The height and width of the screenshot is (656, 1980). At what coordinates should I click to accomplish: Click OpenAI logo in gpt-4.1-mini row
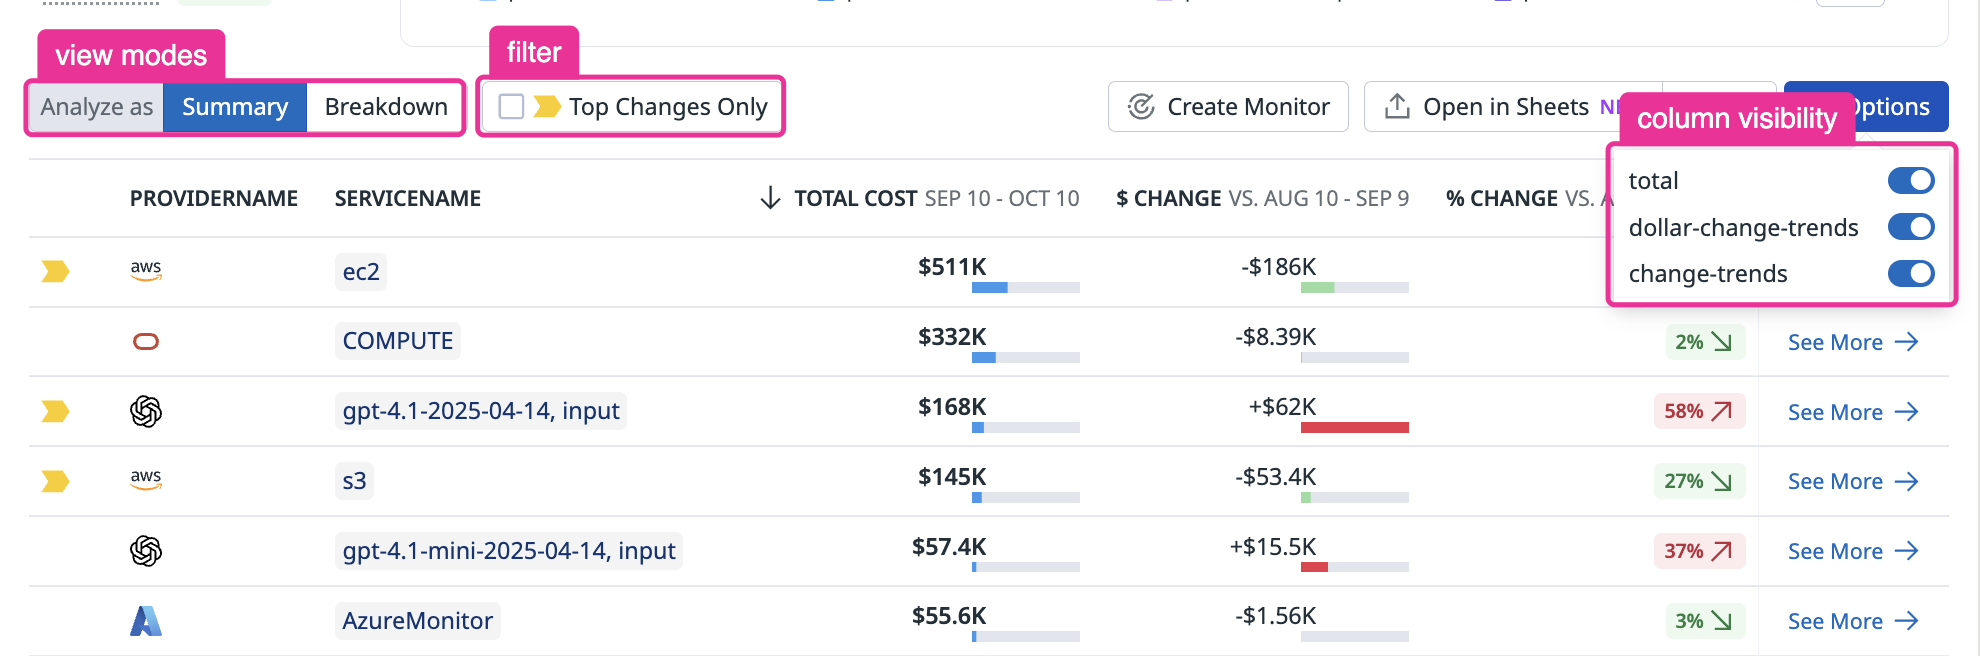pos(146,551)
